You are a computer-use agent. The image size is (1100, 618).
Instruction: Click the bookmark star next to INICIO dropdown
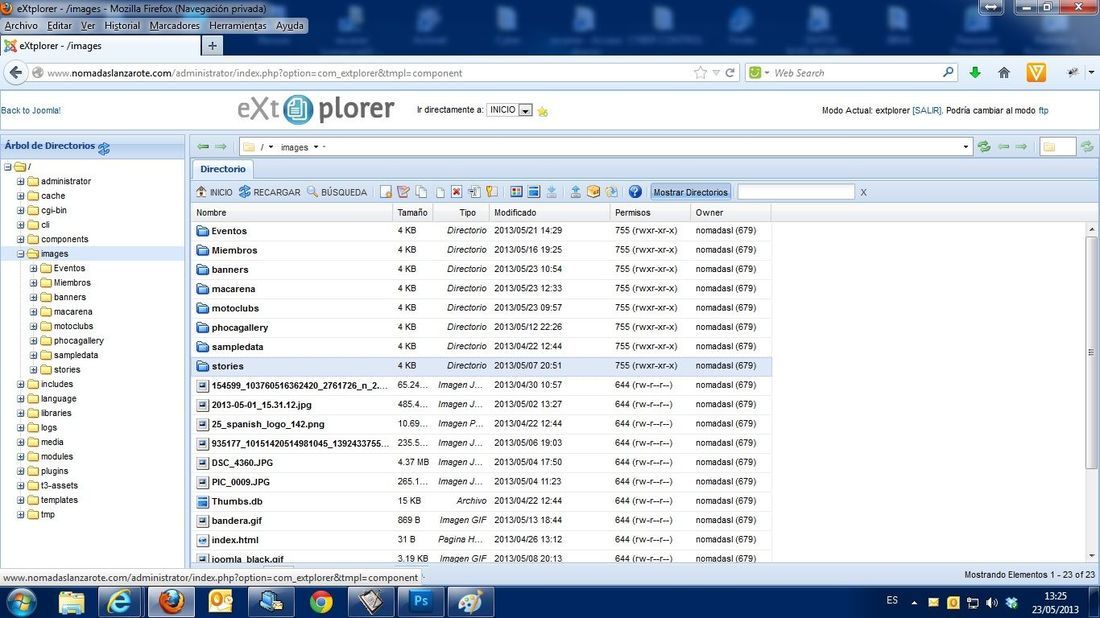[x=543, y=112]
